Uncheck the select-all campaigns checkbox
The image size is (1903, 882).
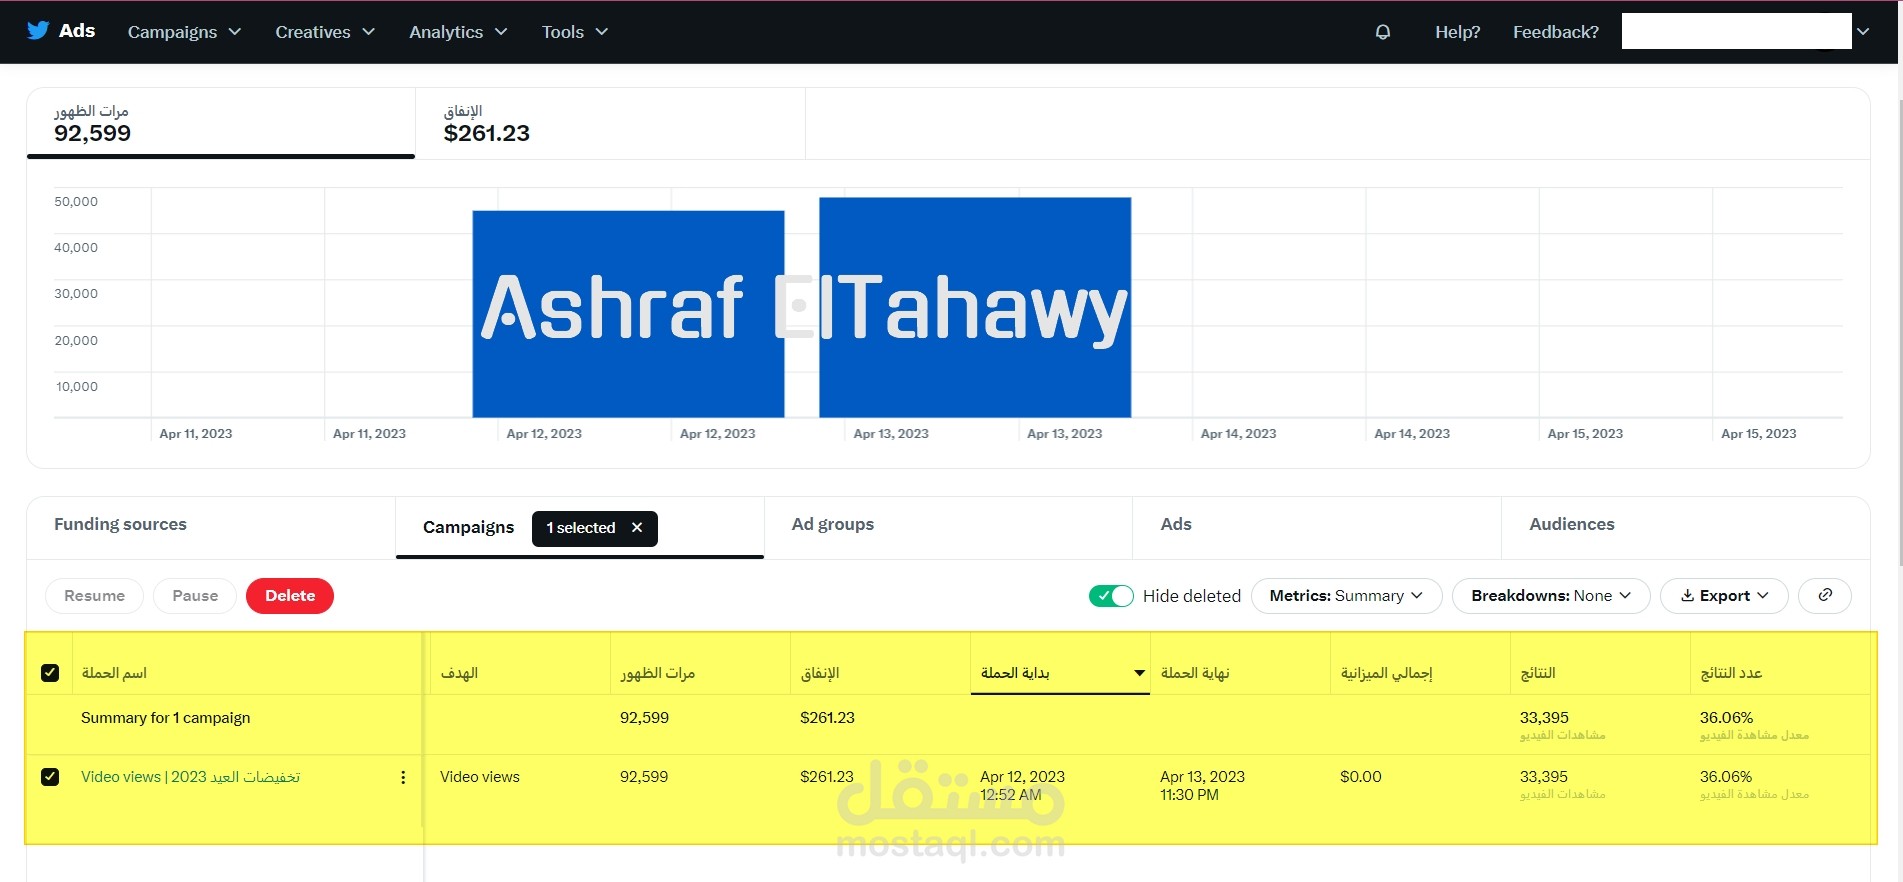tap(50, 673)
